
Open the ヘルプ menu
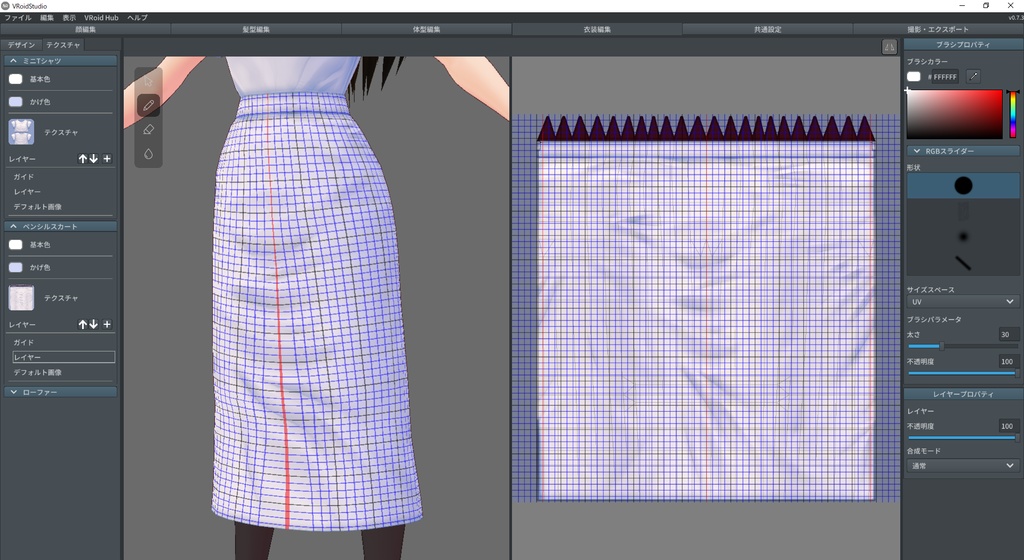click(137, 18)
